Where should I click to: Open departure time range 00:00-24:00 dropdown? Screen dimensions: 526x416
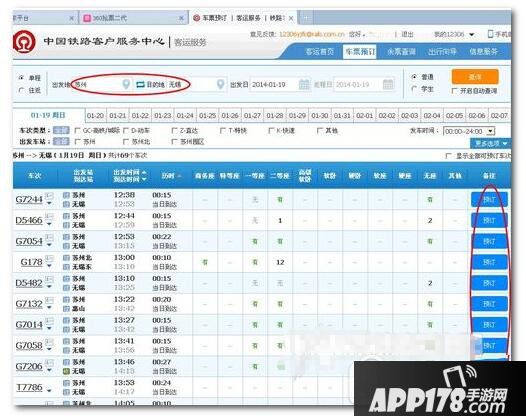click(x=469, y=131)
